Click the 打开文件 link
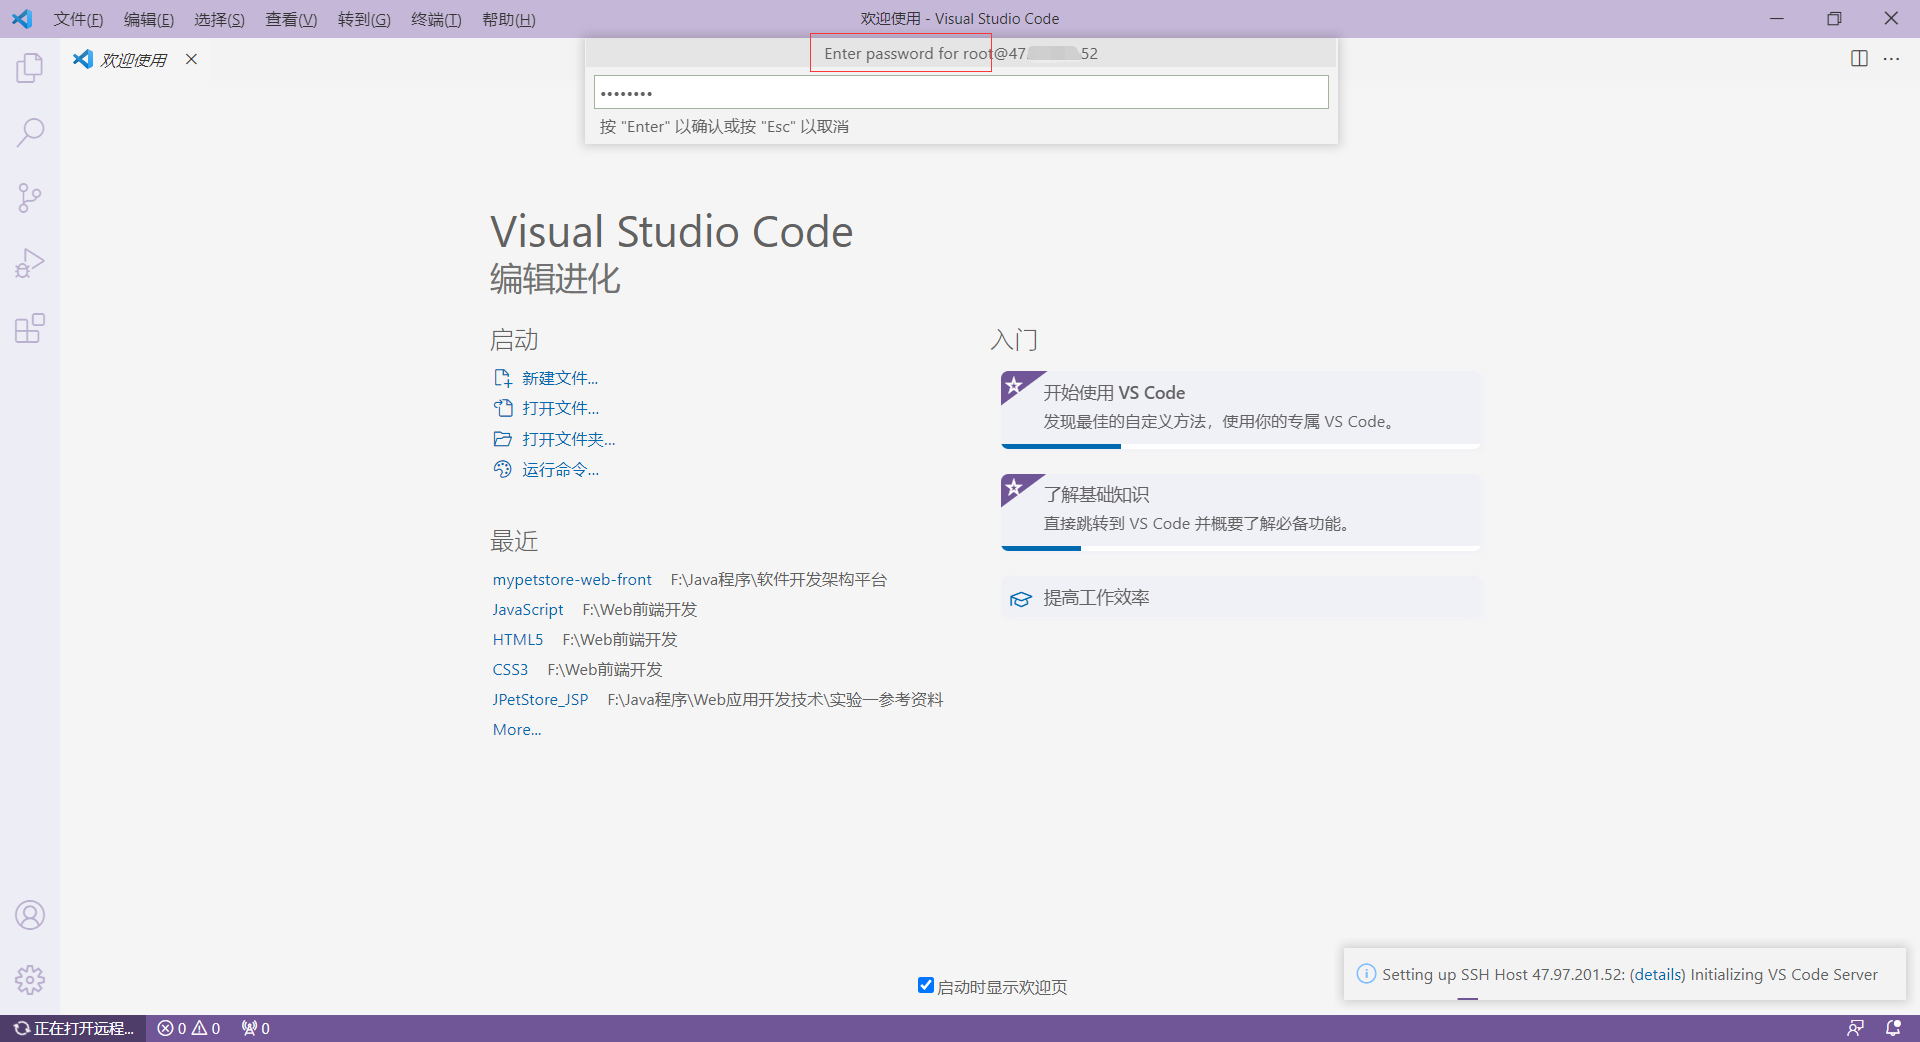 click(x=560, y=408)
